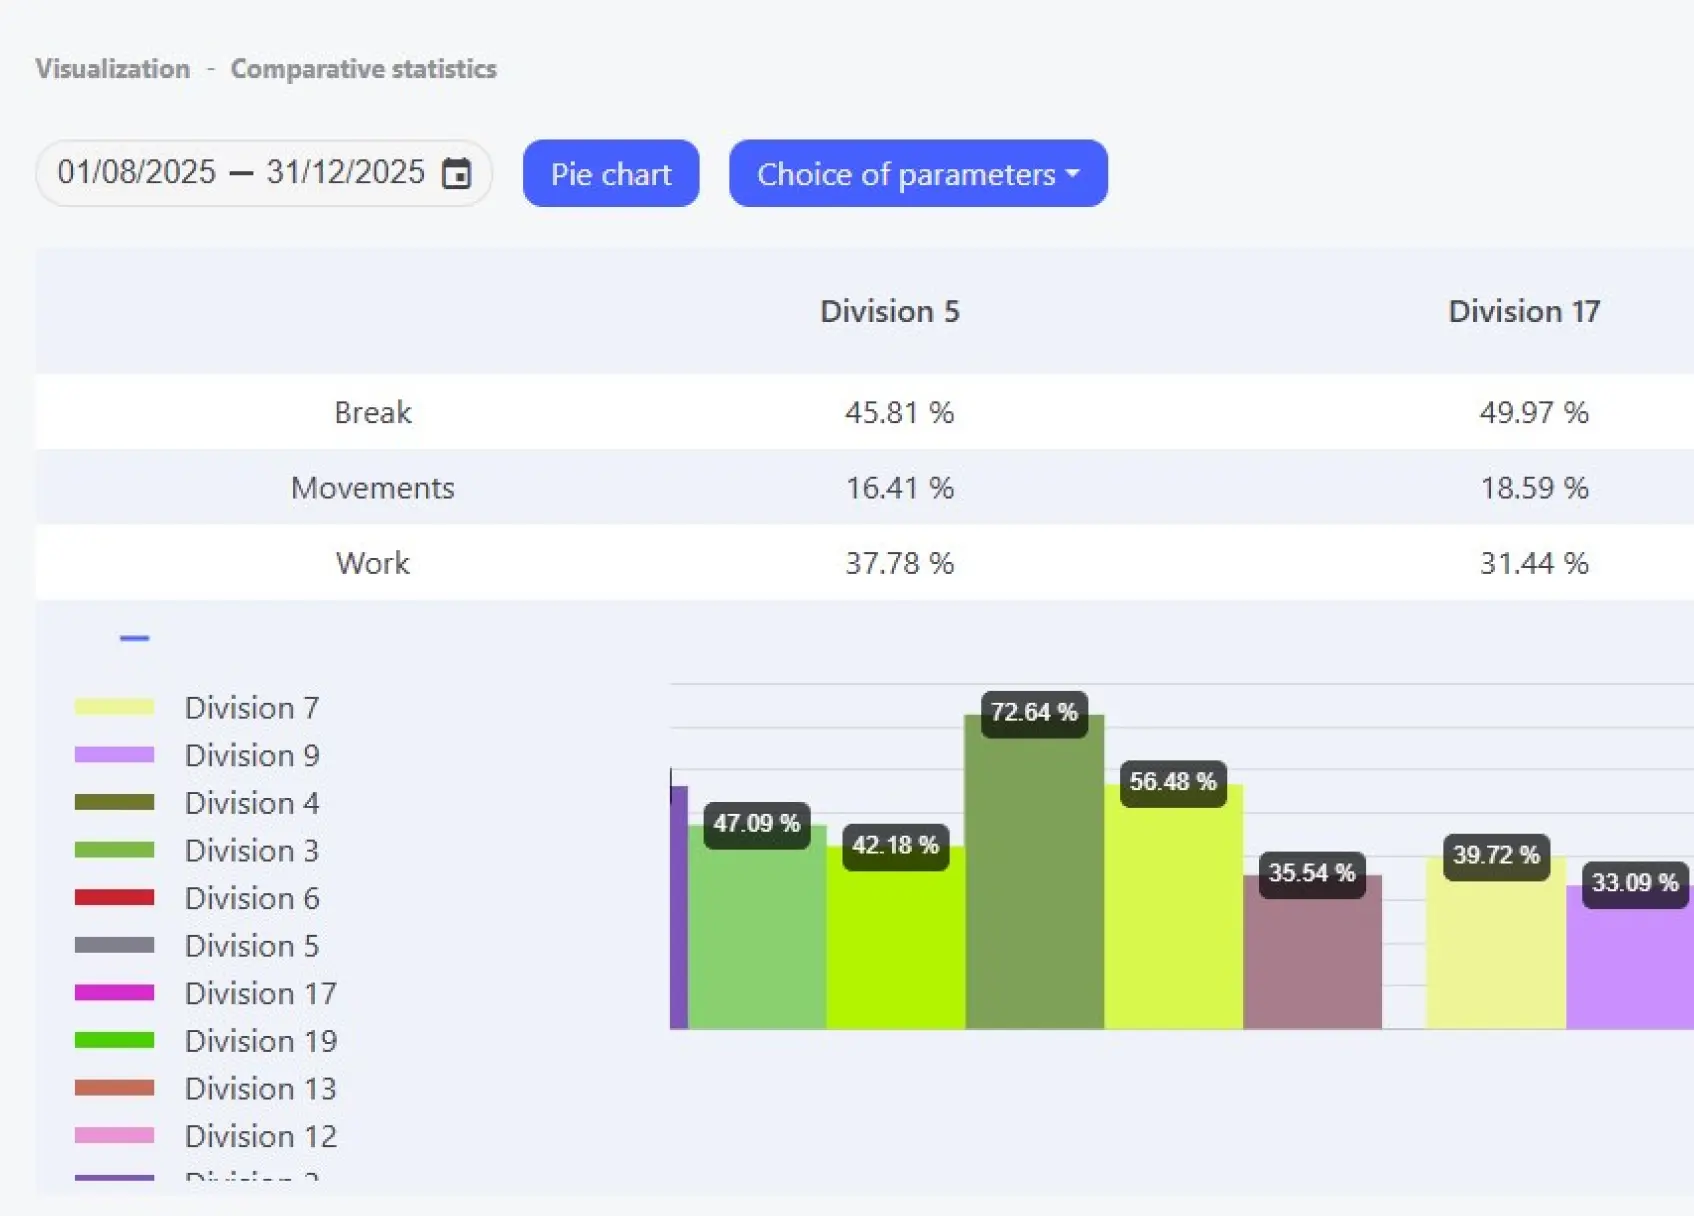The width and height of the screenshot is (1694, 1216).
Task: Click the 45.81 % Break value
Action: (900, 412)
